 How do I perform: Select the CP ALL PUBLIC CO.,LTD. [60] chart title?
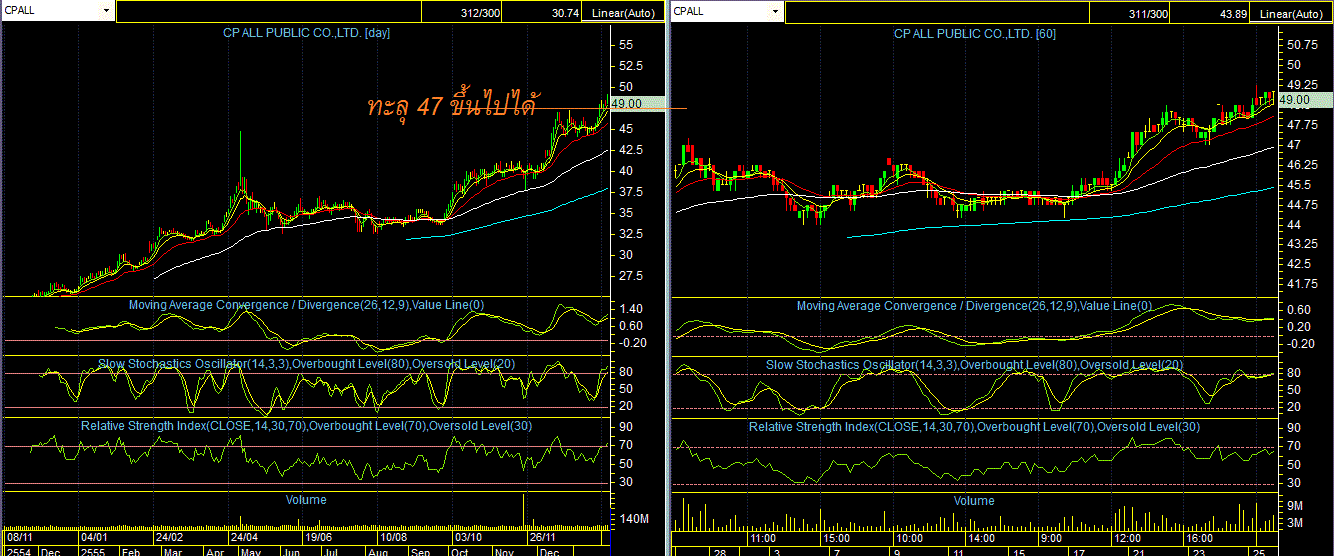975,33
